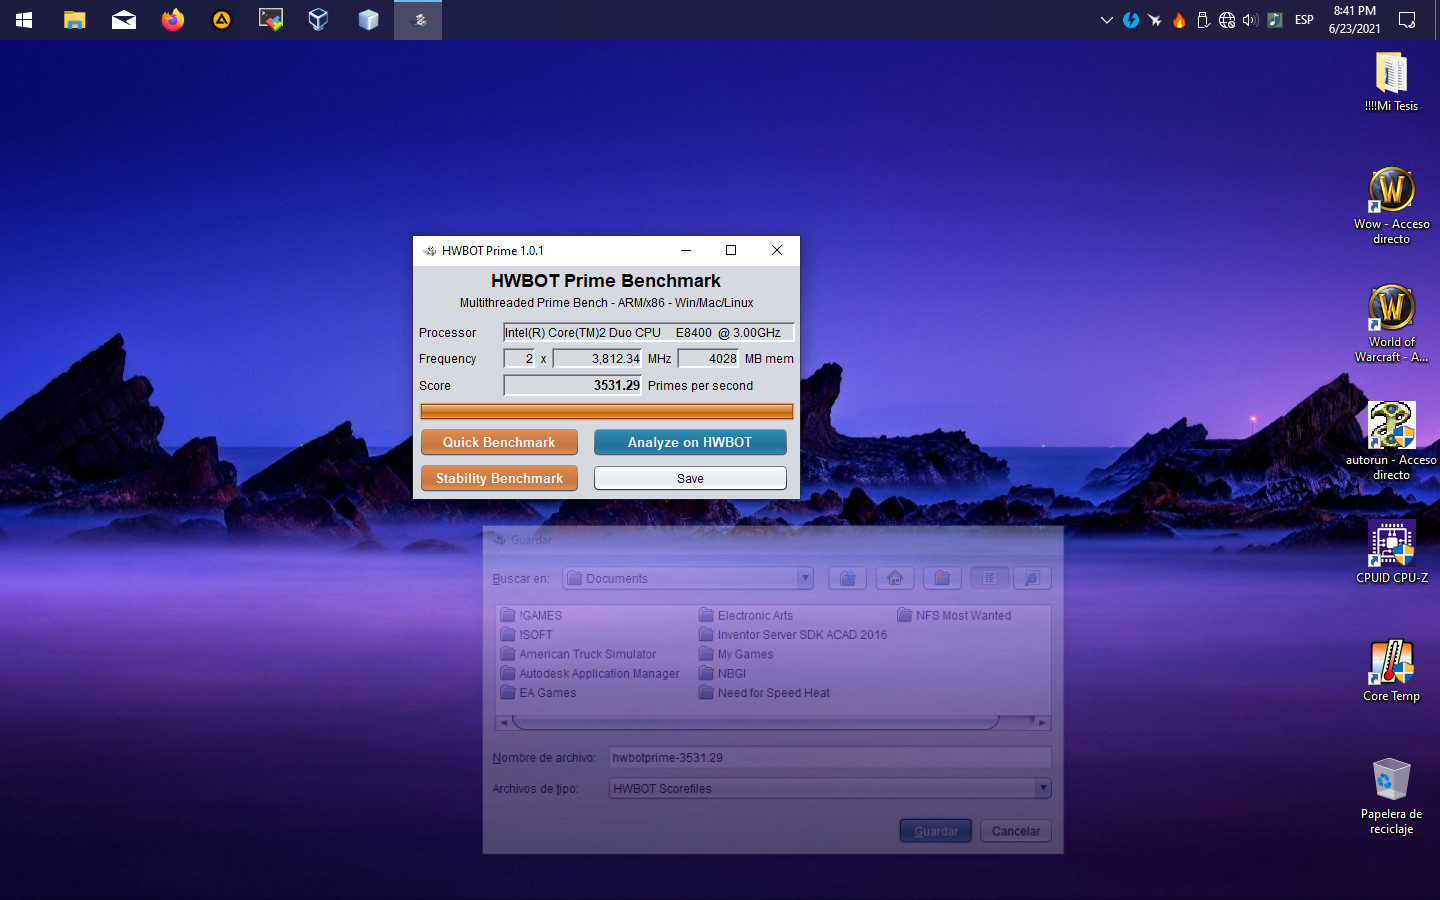Click the Save button in HWBOT Prime
This screenshot has width=1440, height=900.
tap(690, 478)
